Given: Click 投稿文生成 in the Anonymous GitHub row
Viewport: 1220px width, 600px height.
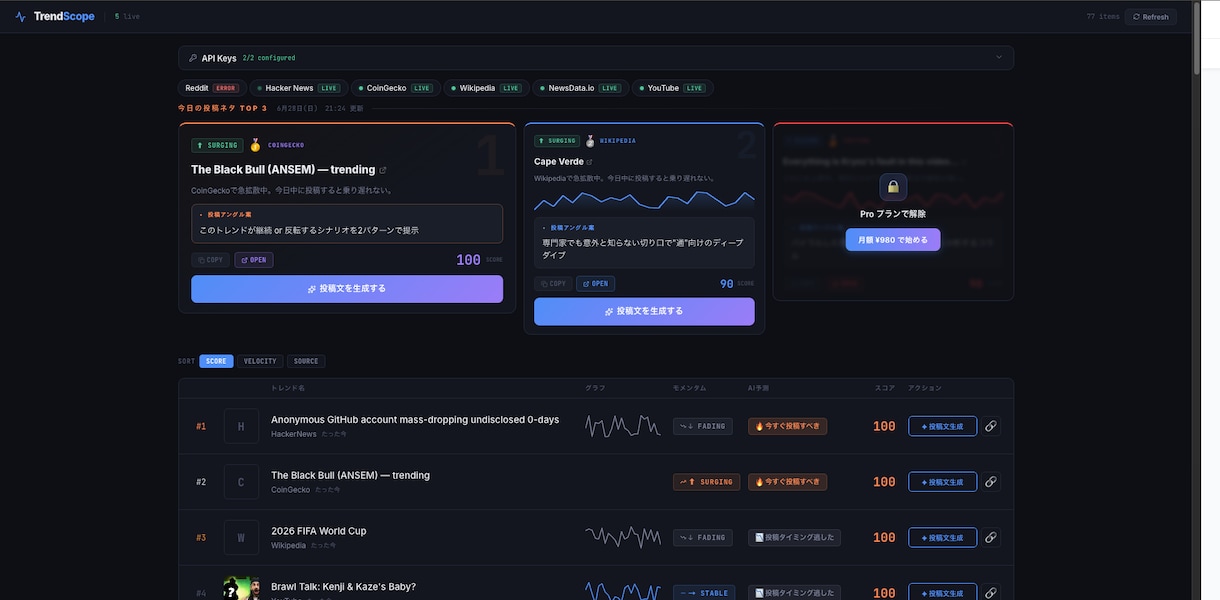Looking at the screenshot, I should tap(942, 426).
